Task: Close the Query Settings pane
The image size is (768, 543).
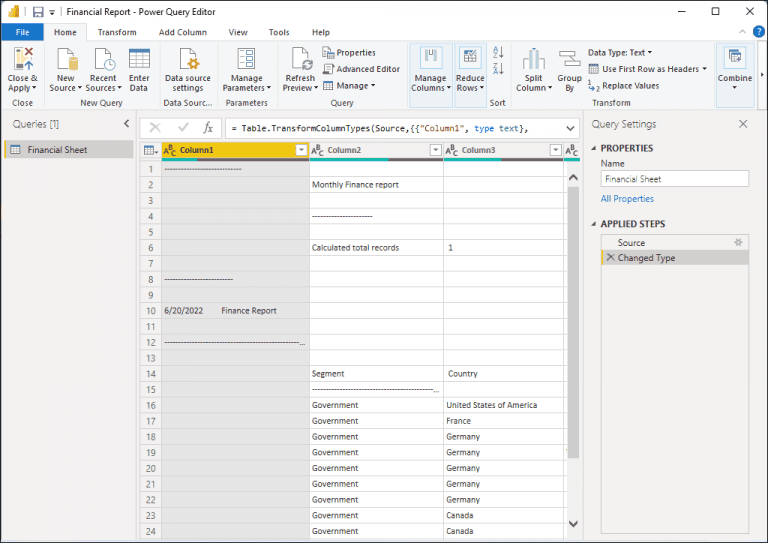Action: point(743,124)
